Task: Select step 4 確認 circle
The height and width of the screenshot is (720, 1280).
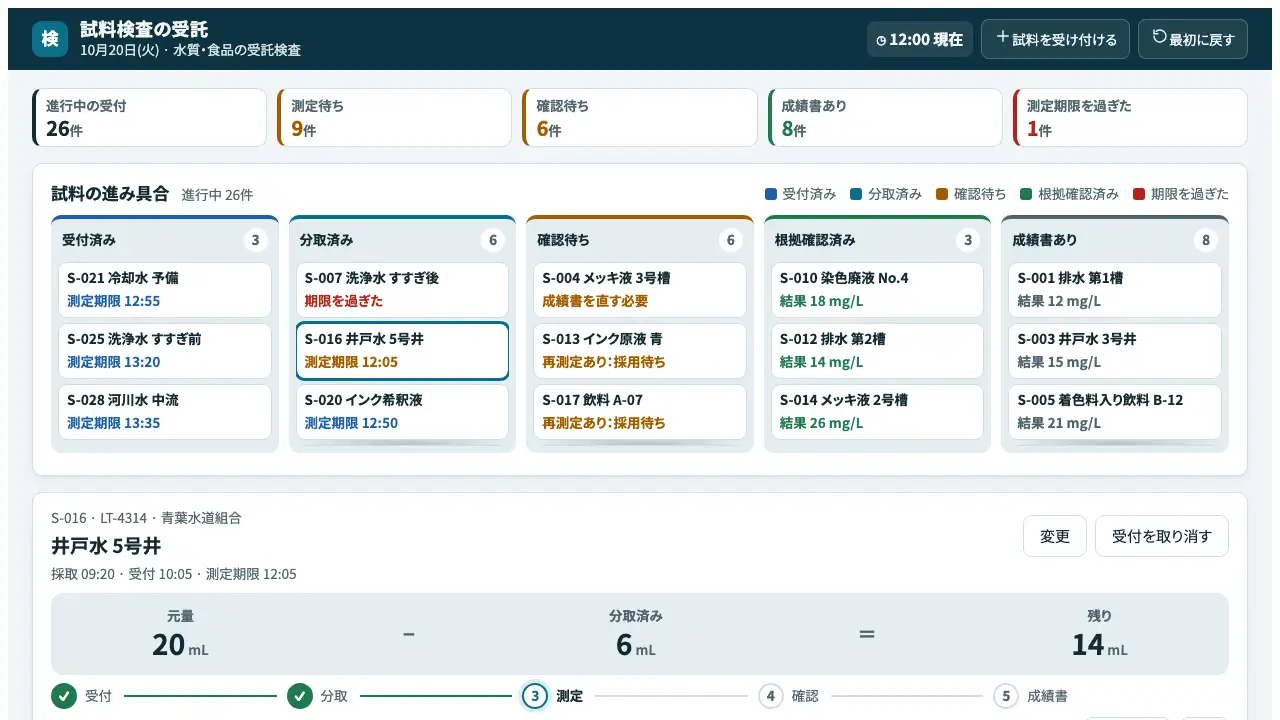Action: (771, 696)
